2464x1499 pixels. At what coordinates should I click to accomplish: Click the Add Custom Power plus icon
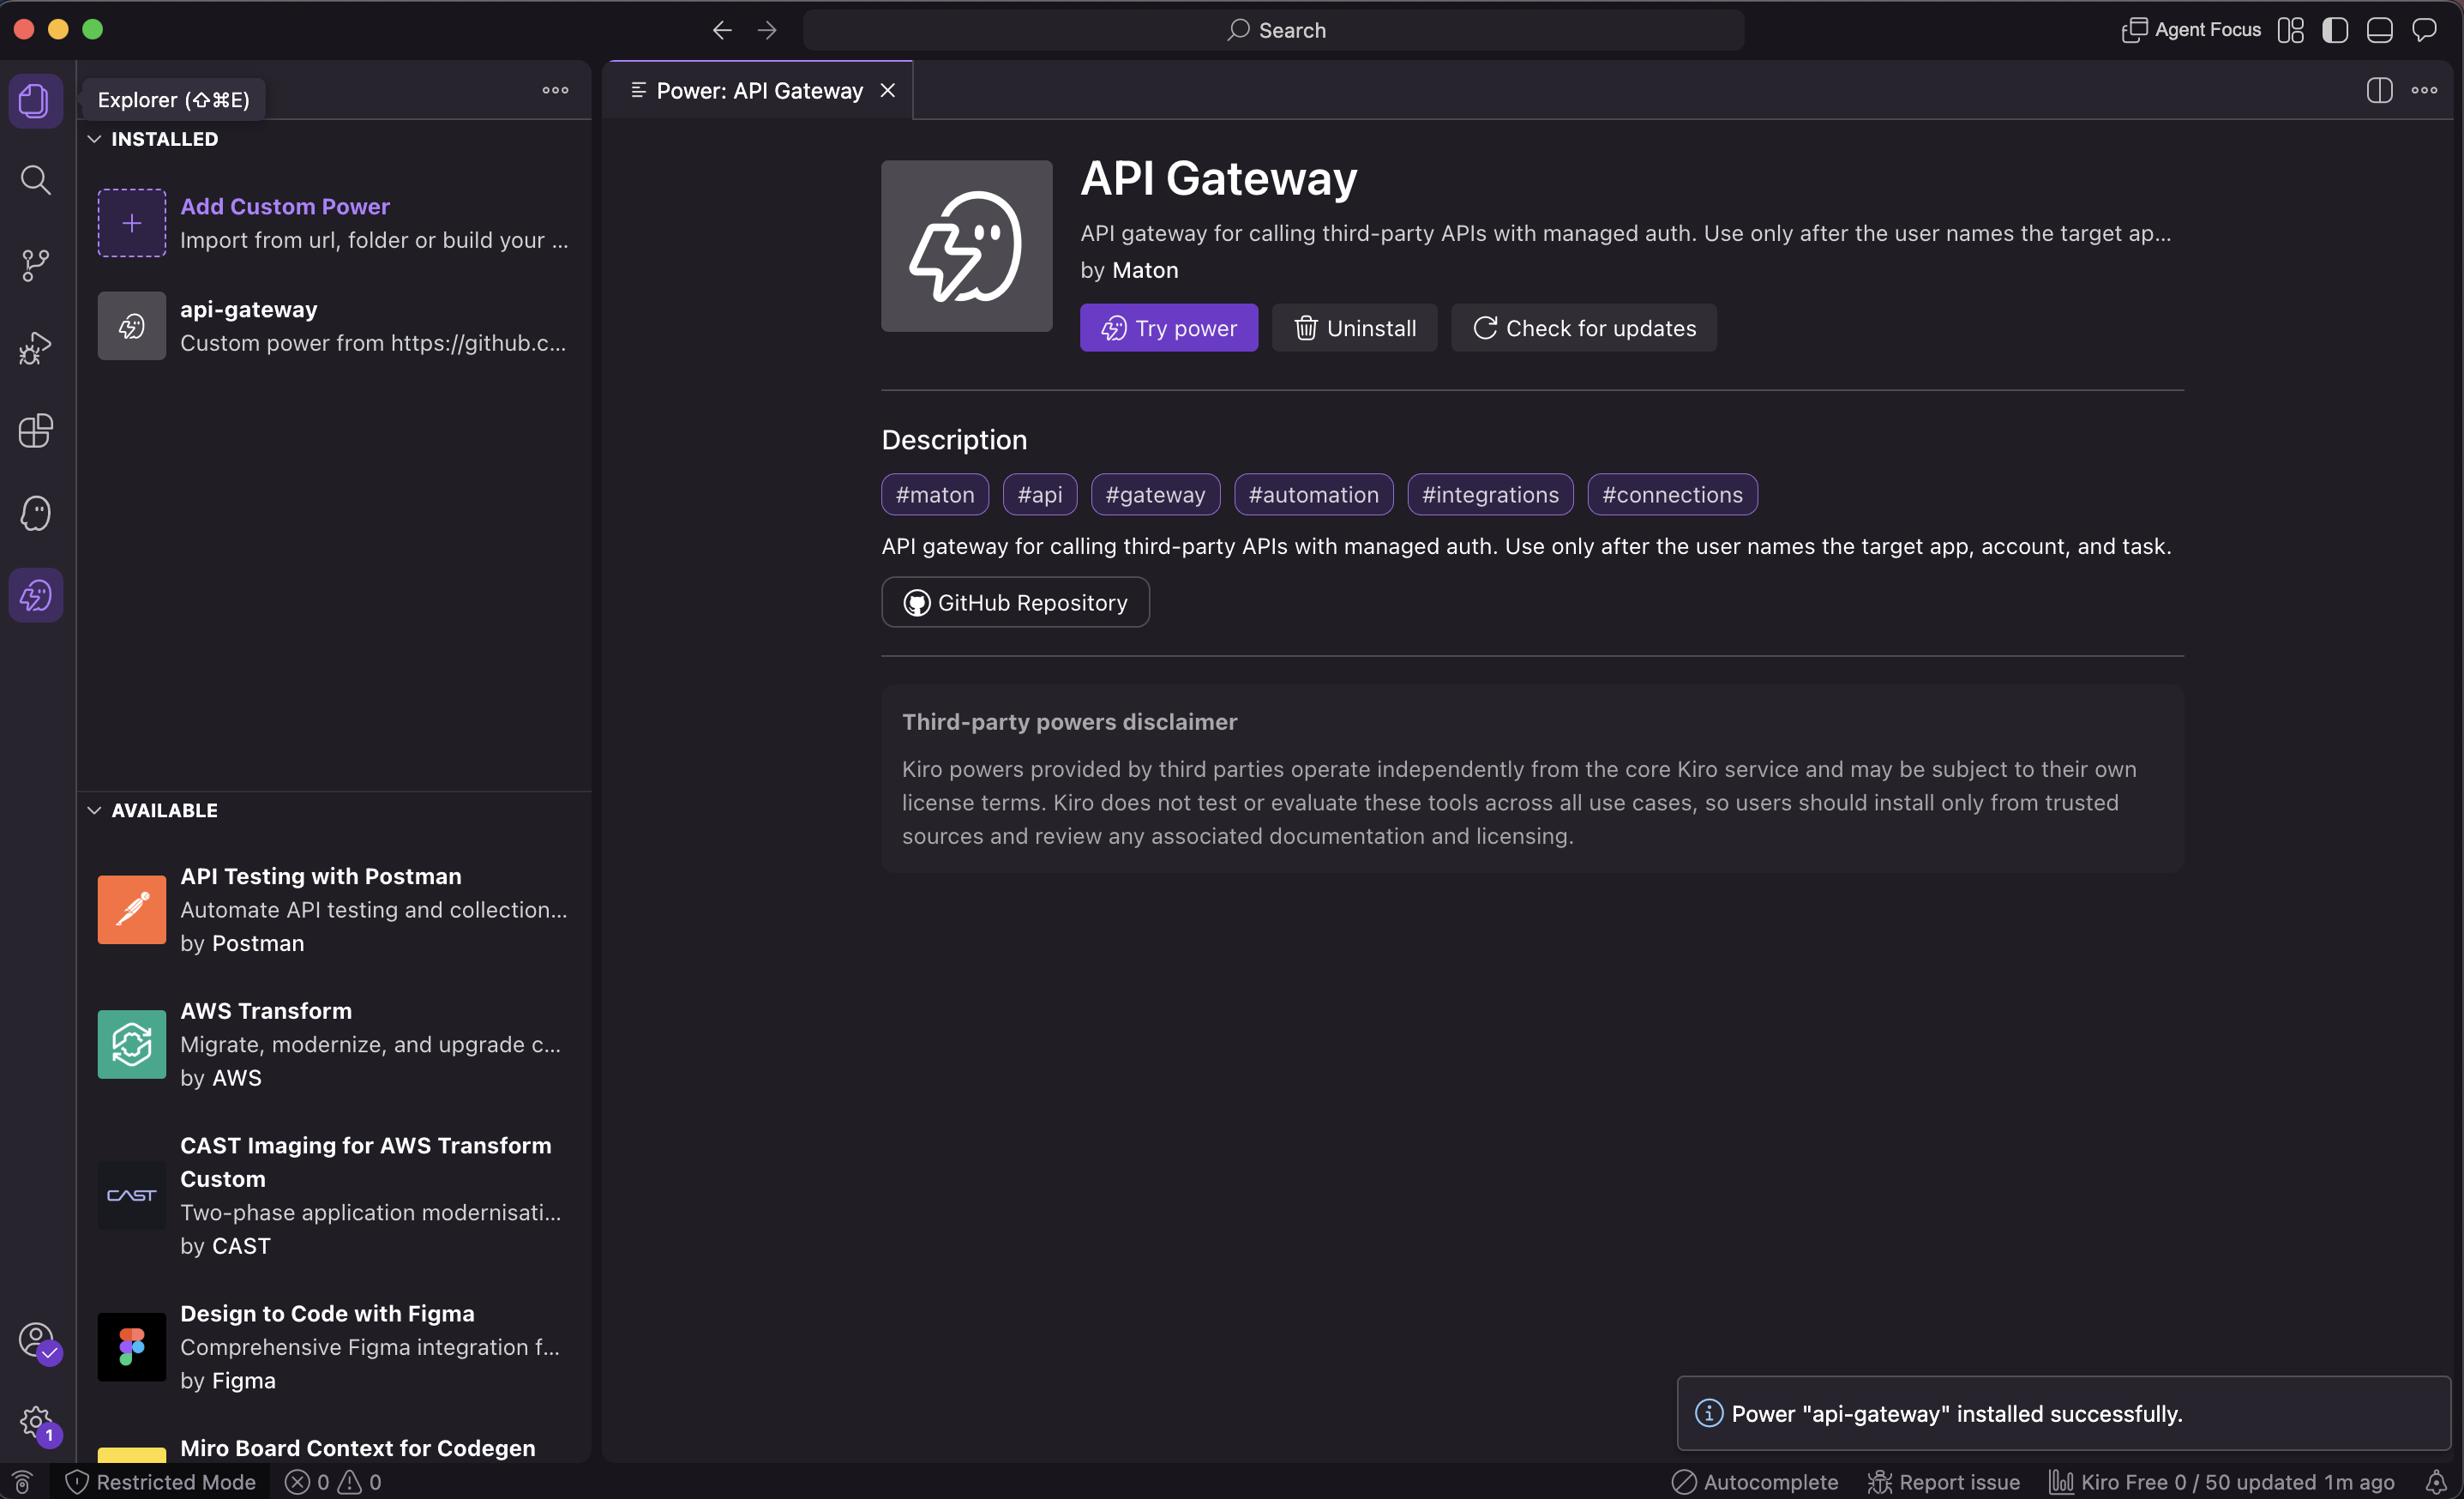(x=132, y=223)
